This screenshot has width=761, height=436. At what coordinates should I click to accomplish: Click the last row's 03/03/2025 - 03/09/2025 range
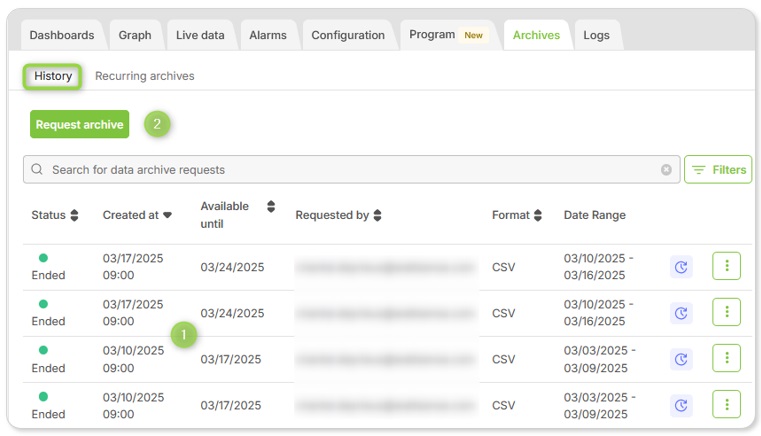(x=599, y=405)
